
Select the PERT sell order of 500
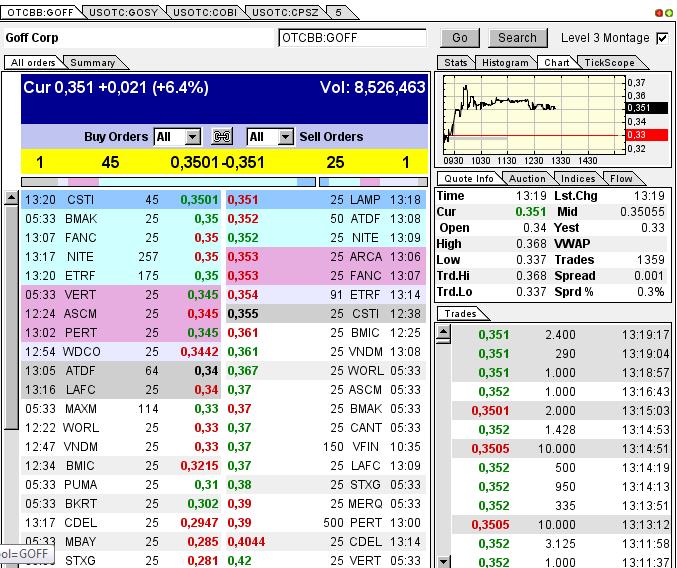(x=326, y=522)
